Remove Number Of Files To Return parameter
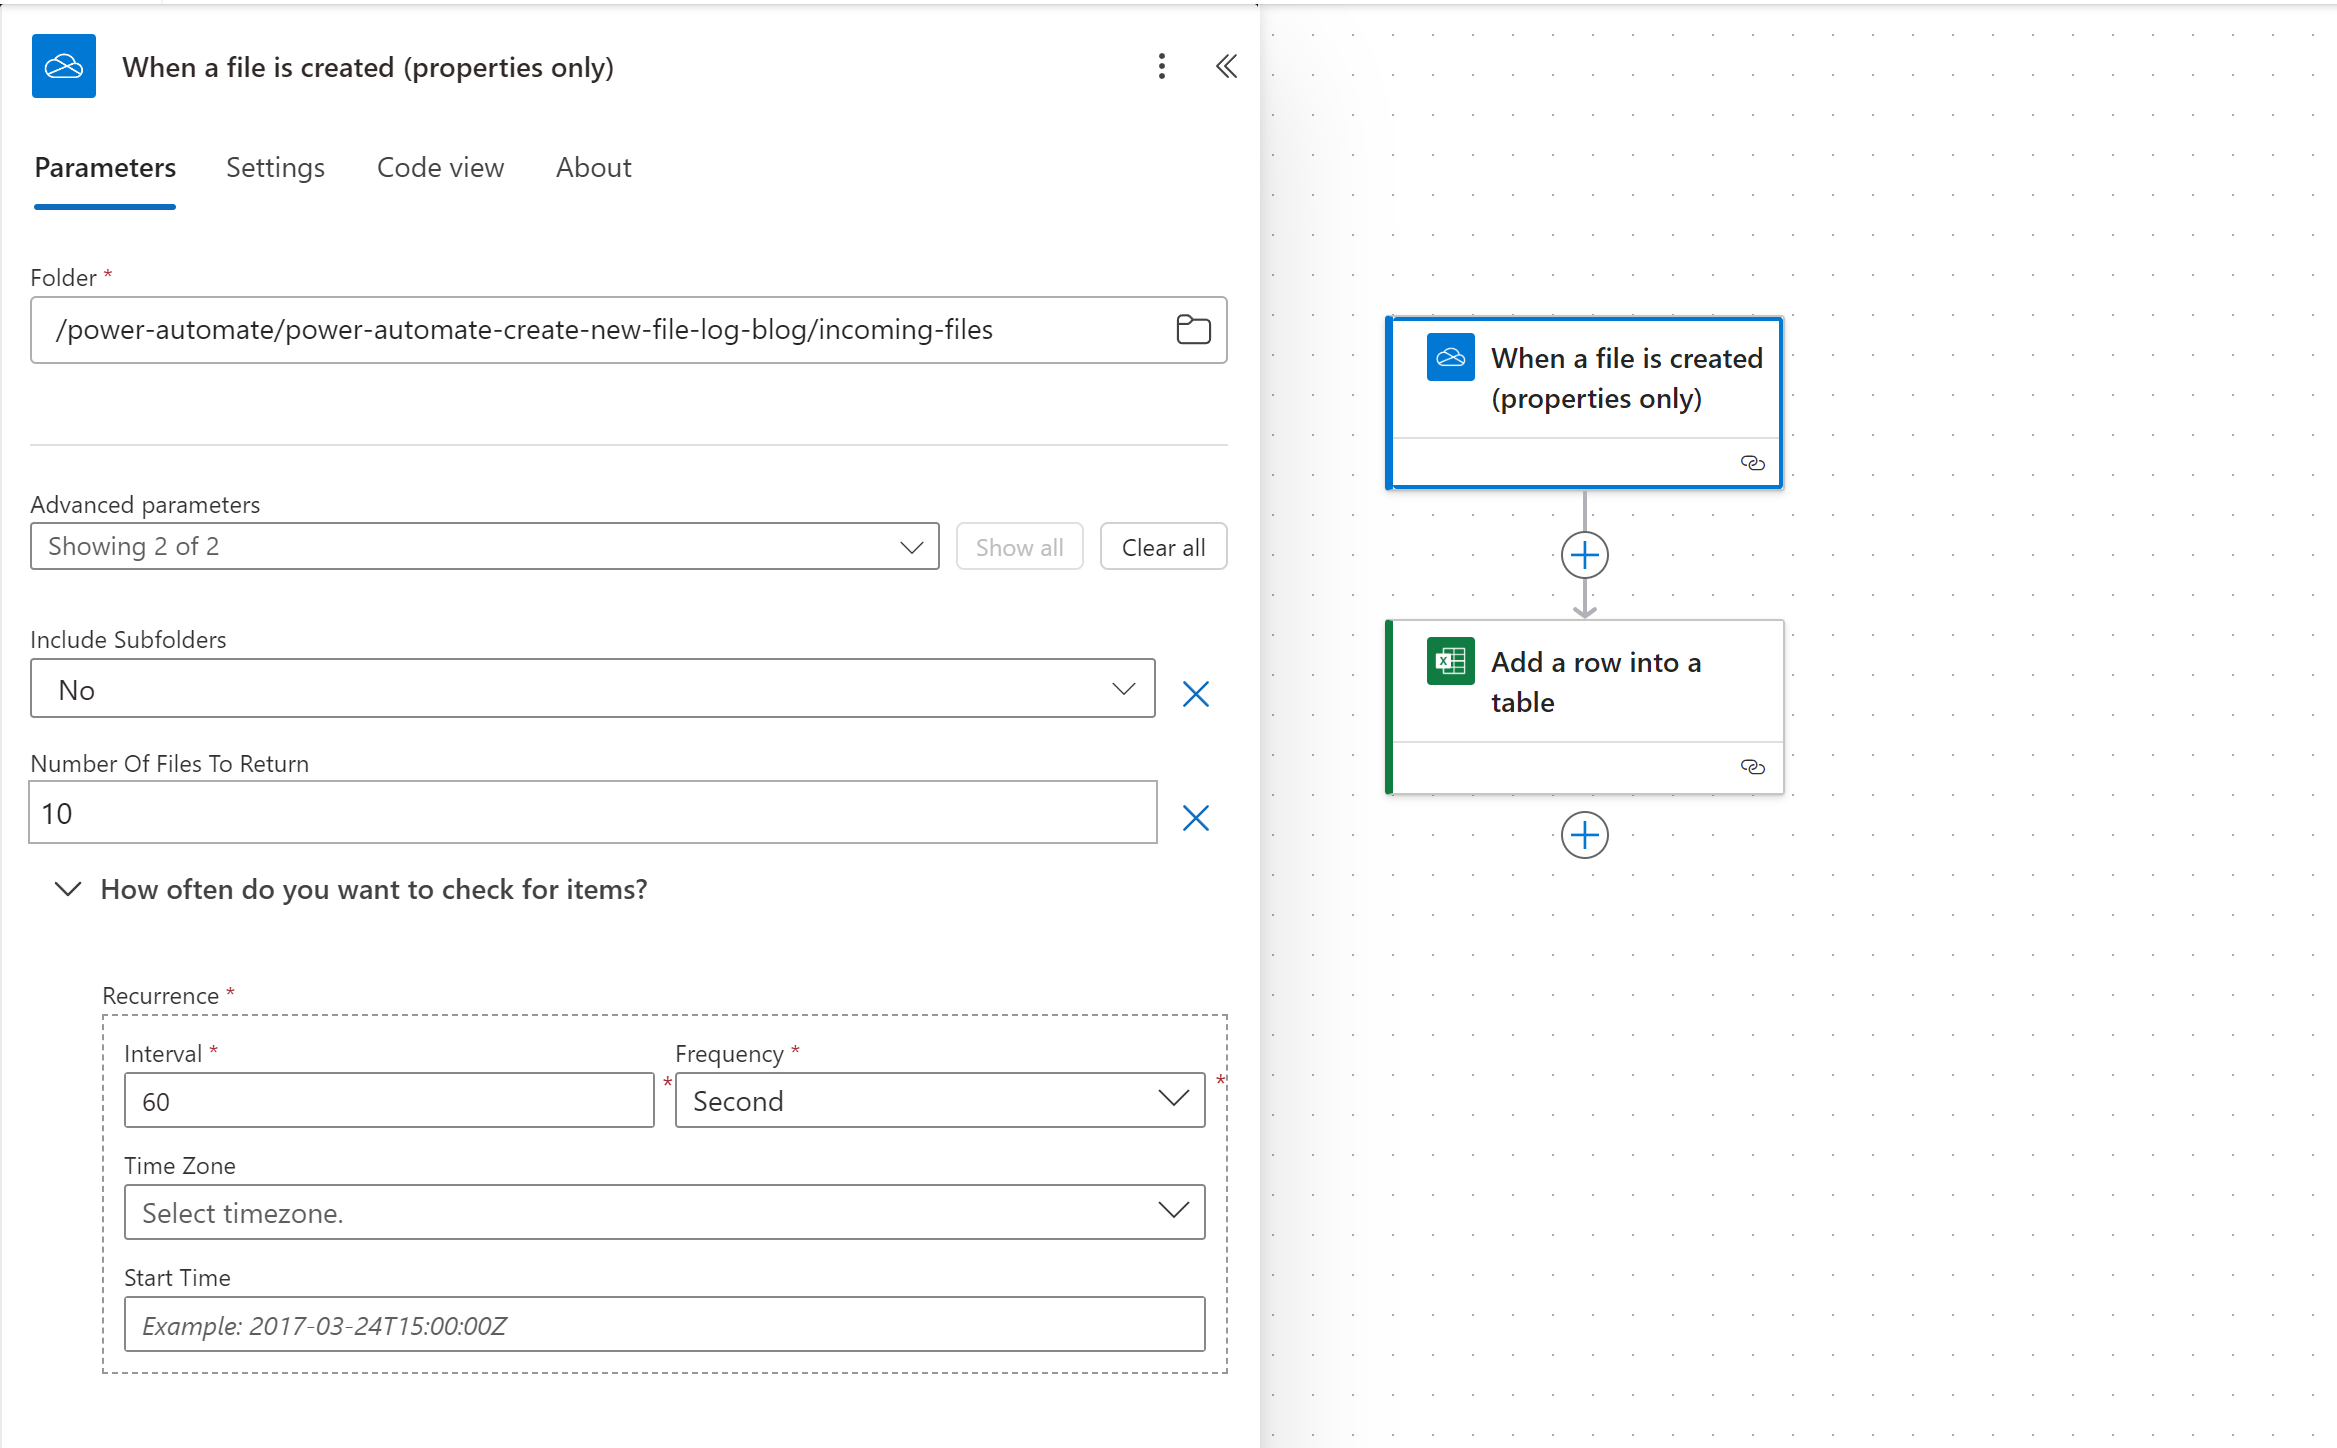Screen dimensions: 2337x1448 1195,817
